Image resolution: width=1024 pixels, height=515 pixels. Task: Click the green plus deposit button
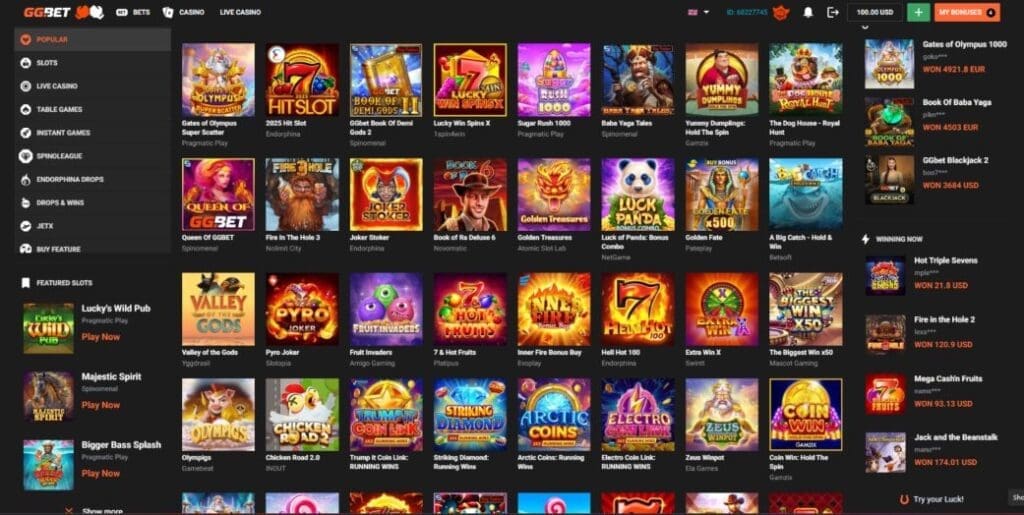click(918, 12)
